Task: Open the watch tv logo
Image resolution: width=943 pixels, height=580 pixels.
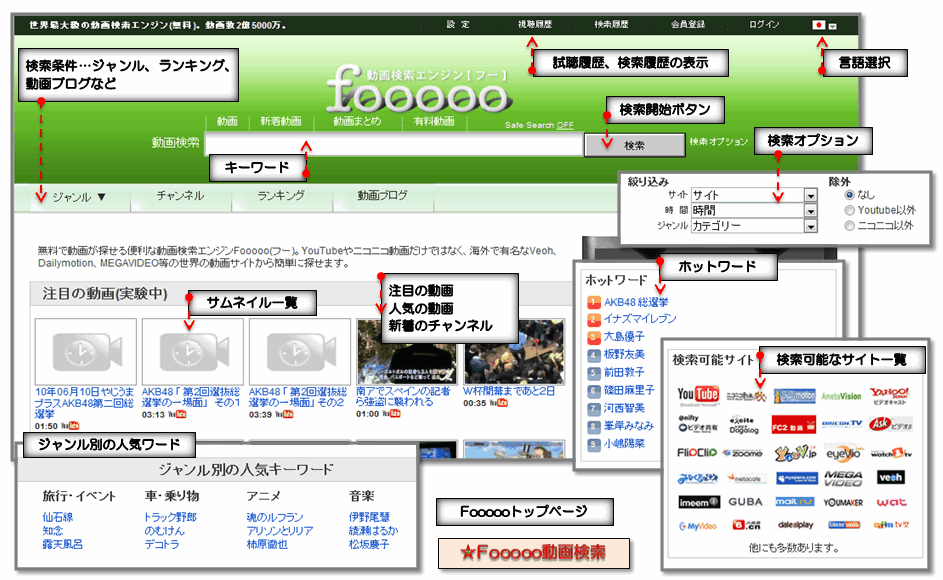Action: tap(891, 453)
